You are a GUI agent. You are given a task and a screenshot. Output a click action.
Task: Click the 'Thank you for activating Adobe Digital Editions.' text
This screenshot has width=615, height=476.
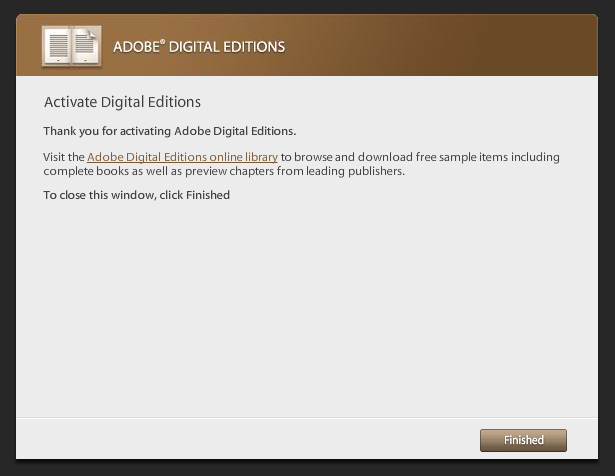(x=169, y=131)
